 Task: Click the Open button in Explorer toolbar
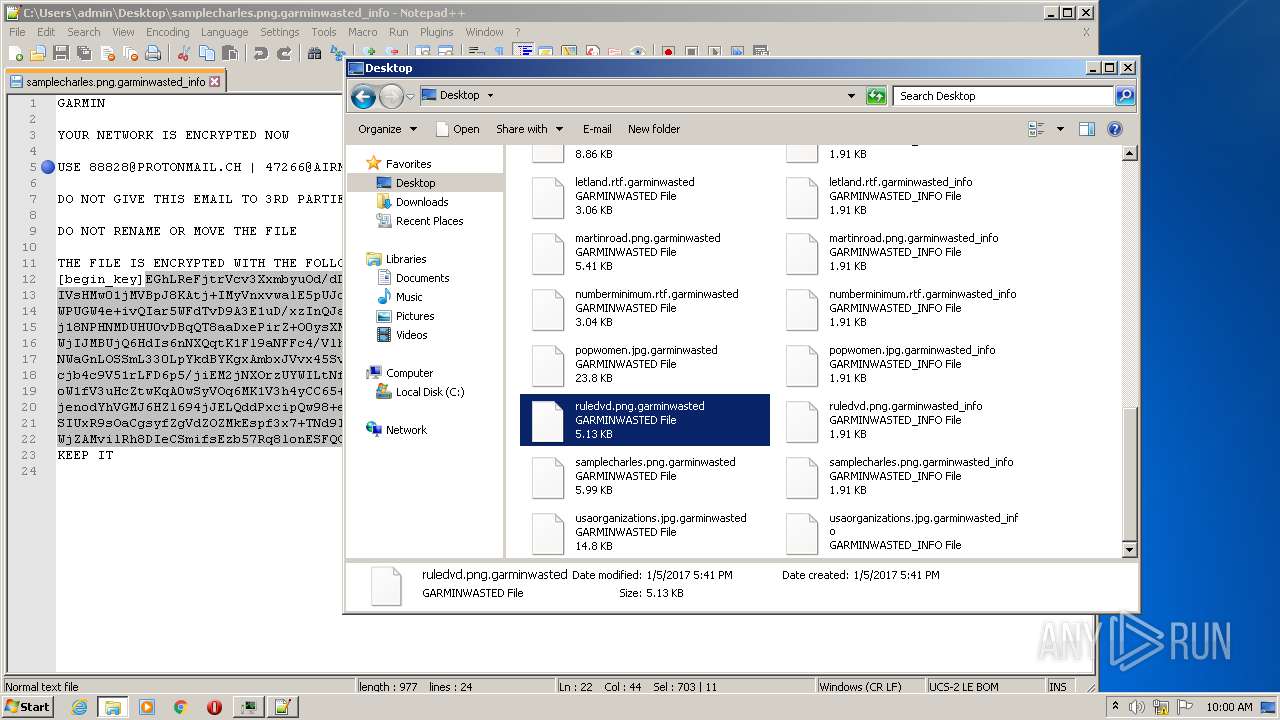click(x=458, y=129)
